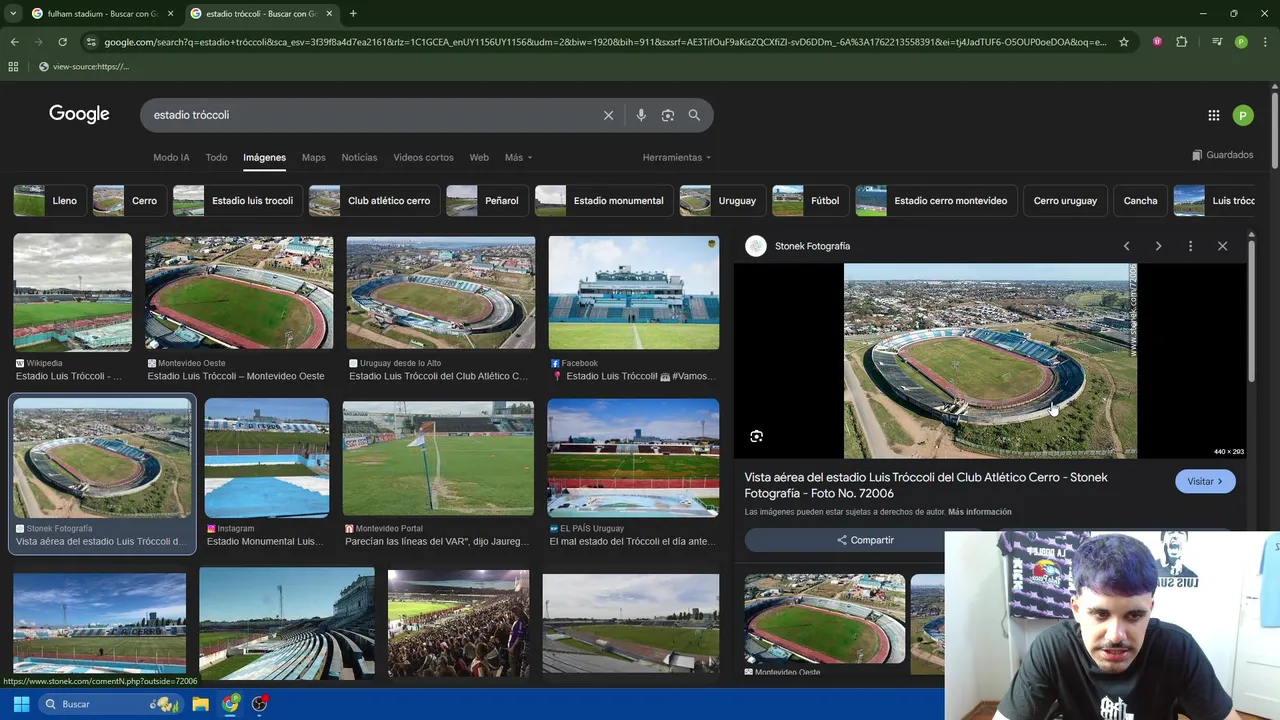Open Google Lens image search

[x=668, y=115]
